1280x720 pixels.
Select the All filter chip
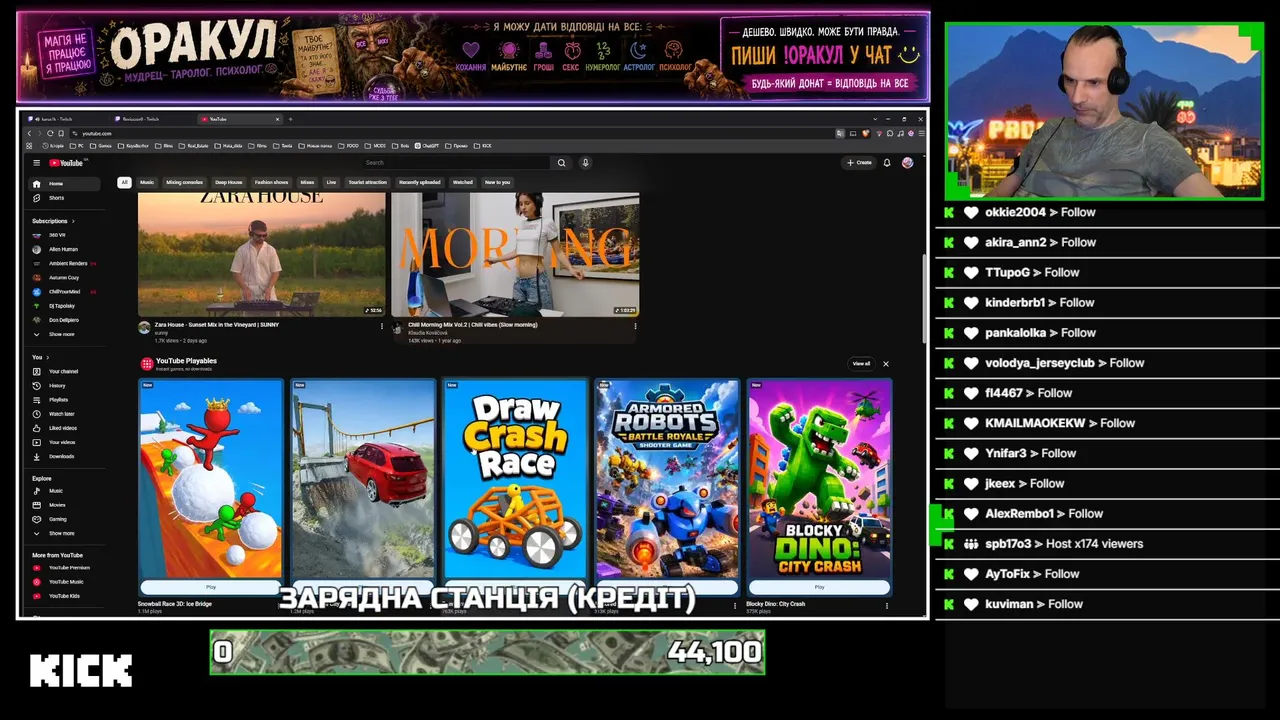(124, 182)
